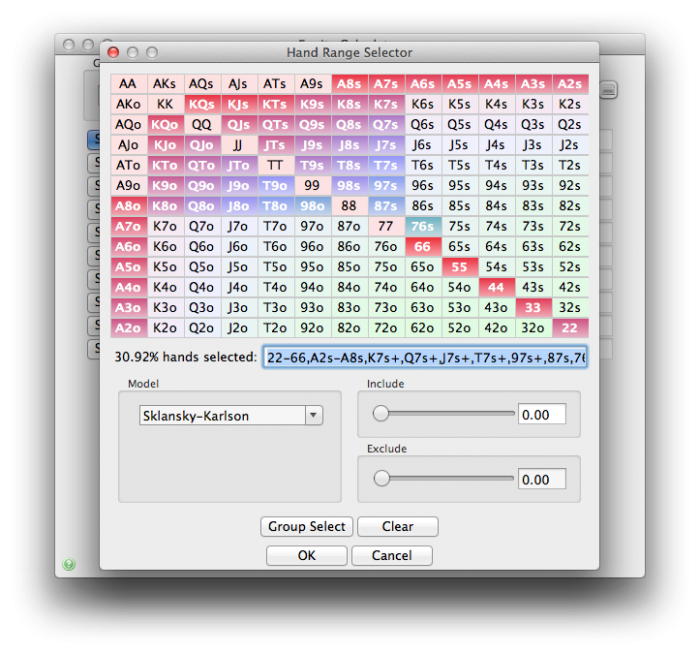Open the Sklansky-Karlson model dropdown
700x654 pixels.
(230, 415)
